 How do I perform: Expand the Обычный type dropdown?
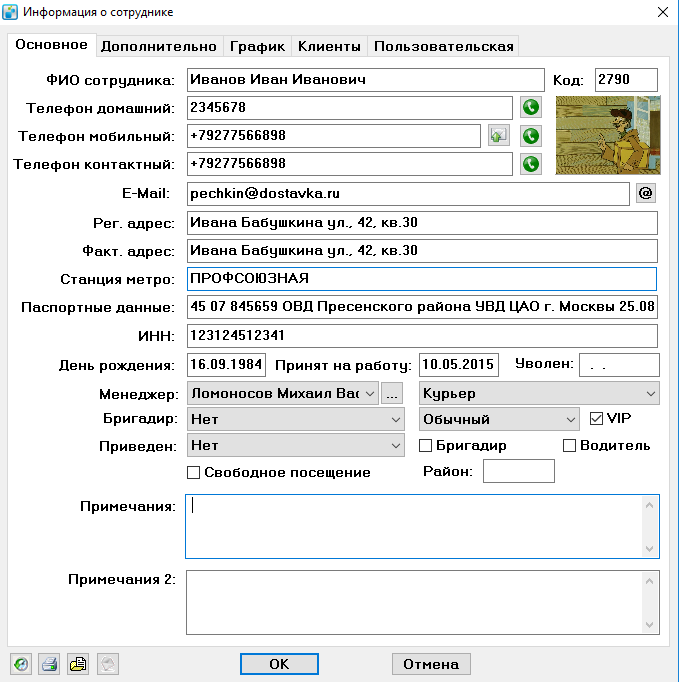[499, 419]
